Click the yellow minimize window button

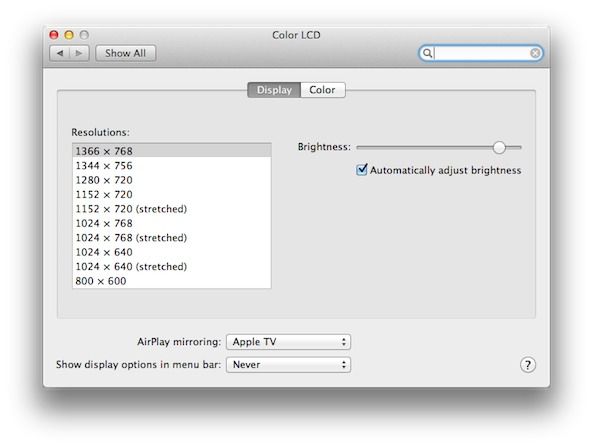click(69, 35)
